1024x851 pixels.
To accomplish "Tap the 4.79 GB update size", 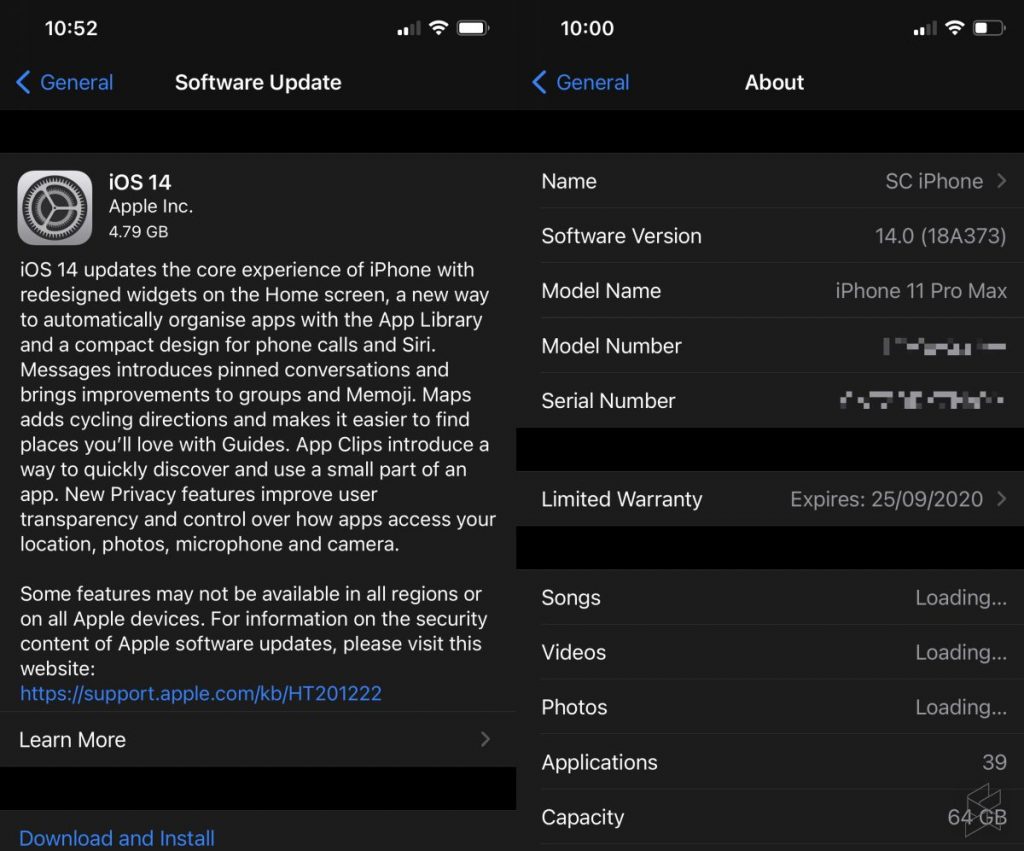I will pyautogui.click(x=138, y=232).
